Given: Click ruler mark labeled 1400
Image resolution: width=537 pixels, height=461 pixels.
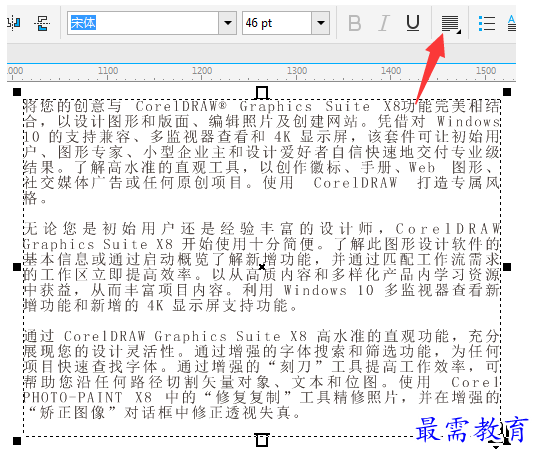Looking at the screenshot, I should 391,71.
